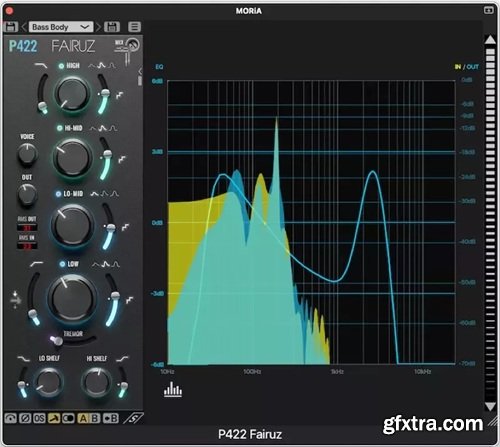
Task: Click the VOICE knob
Action: pyautogui.click(x=27, y=154)
